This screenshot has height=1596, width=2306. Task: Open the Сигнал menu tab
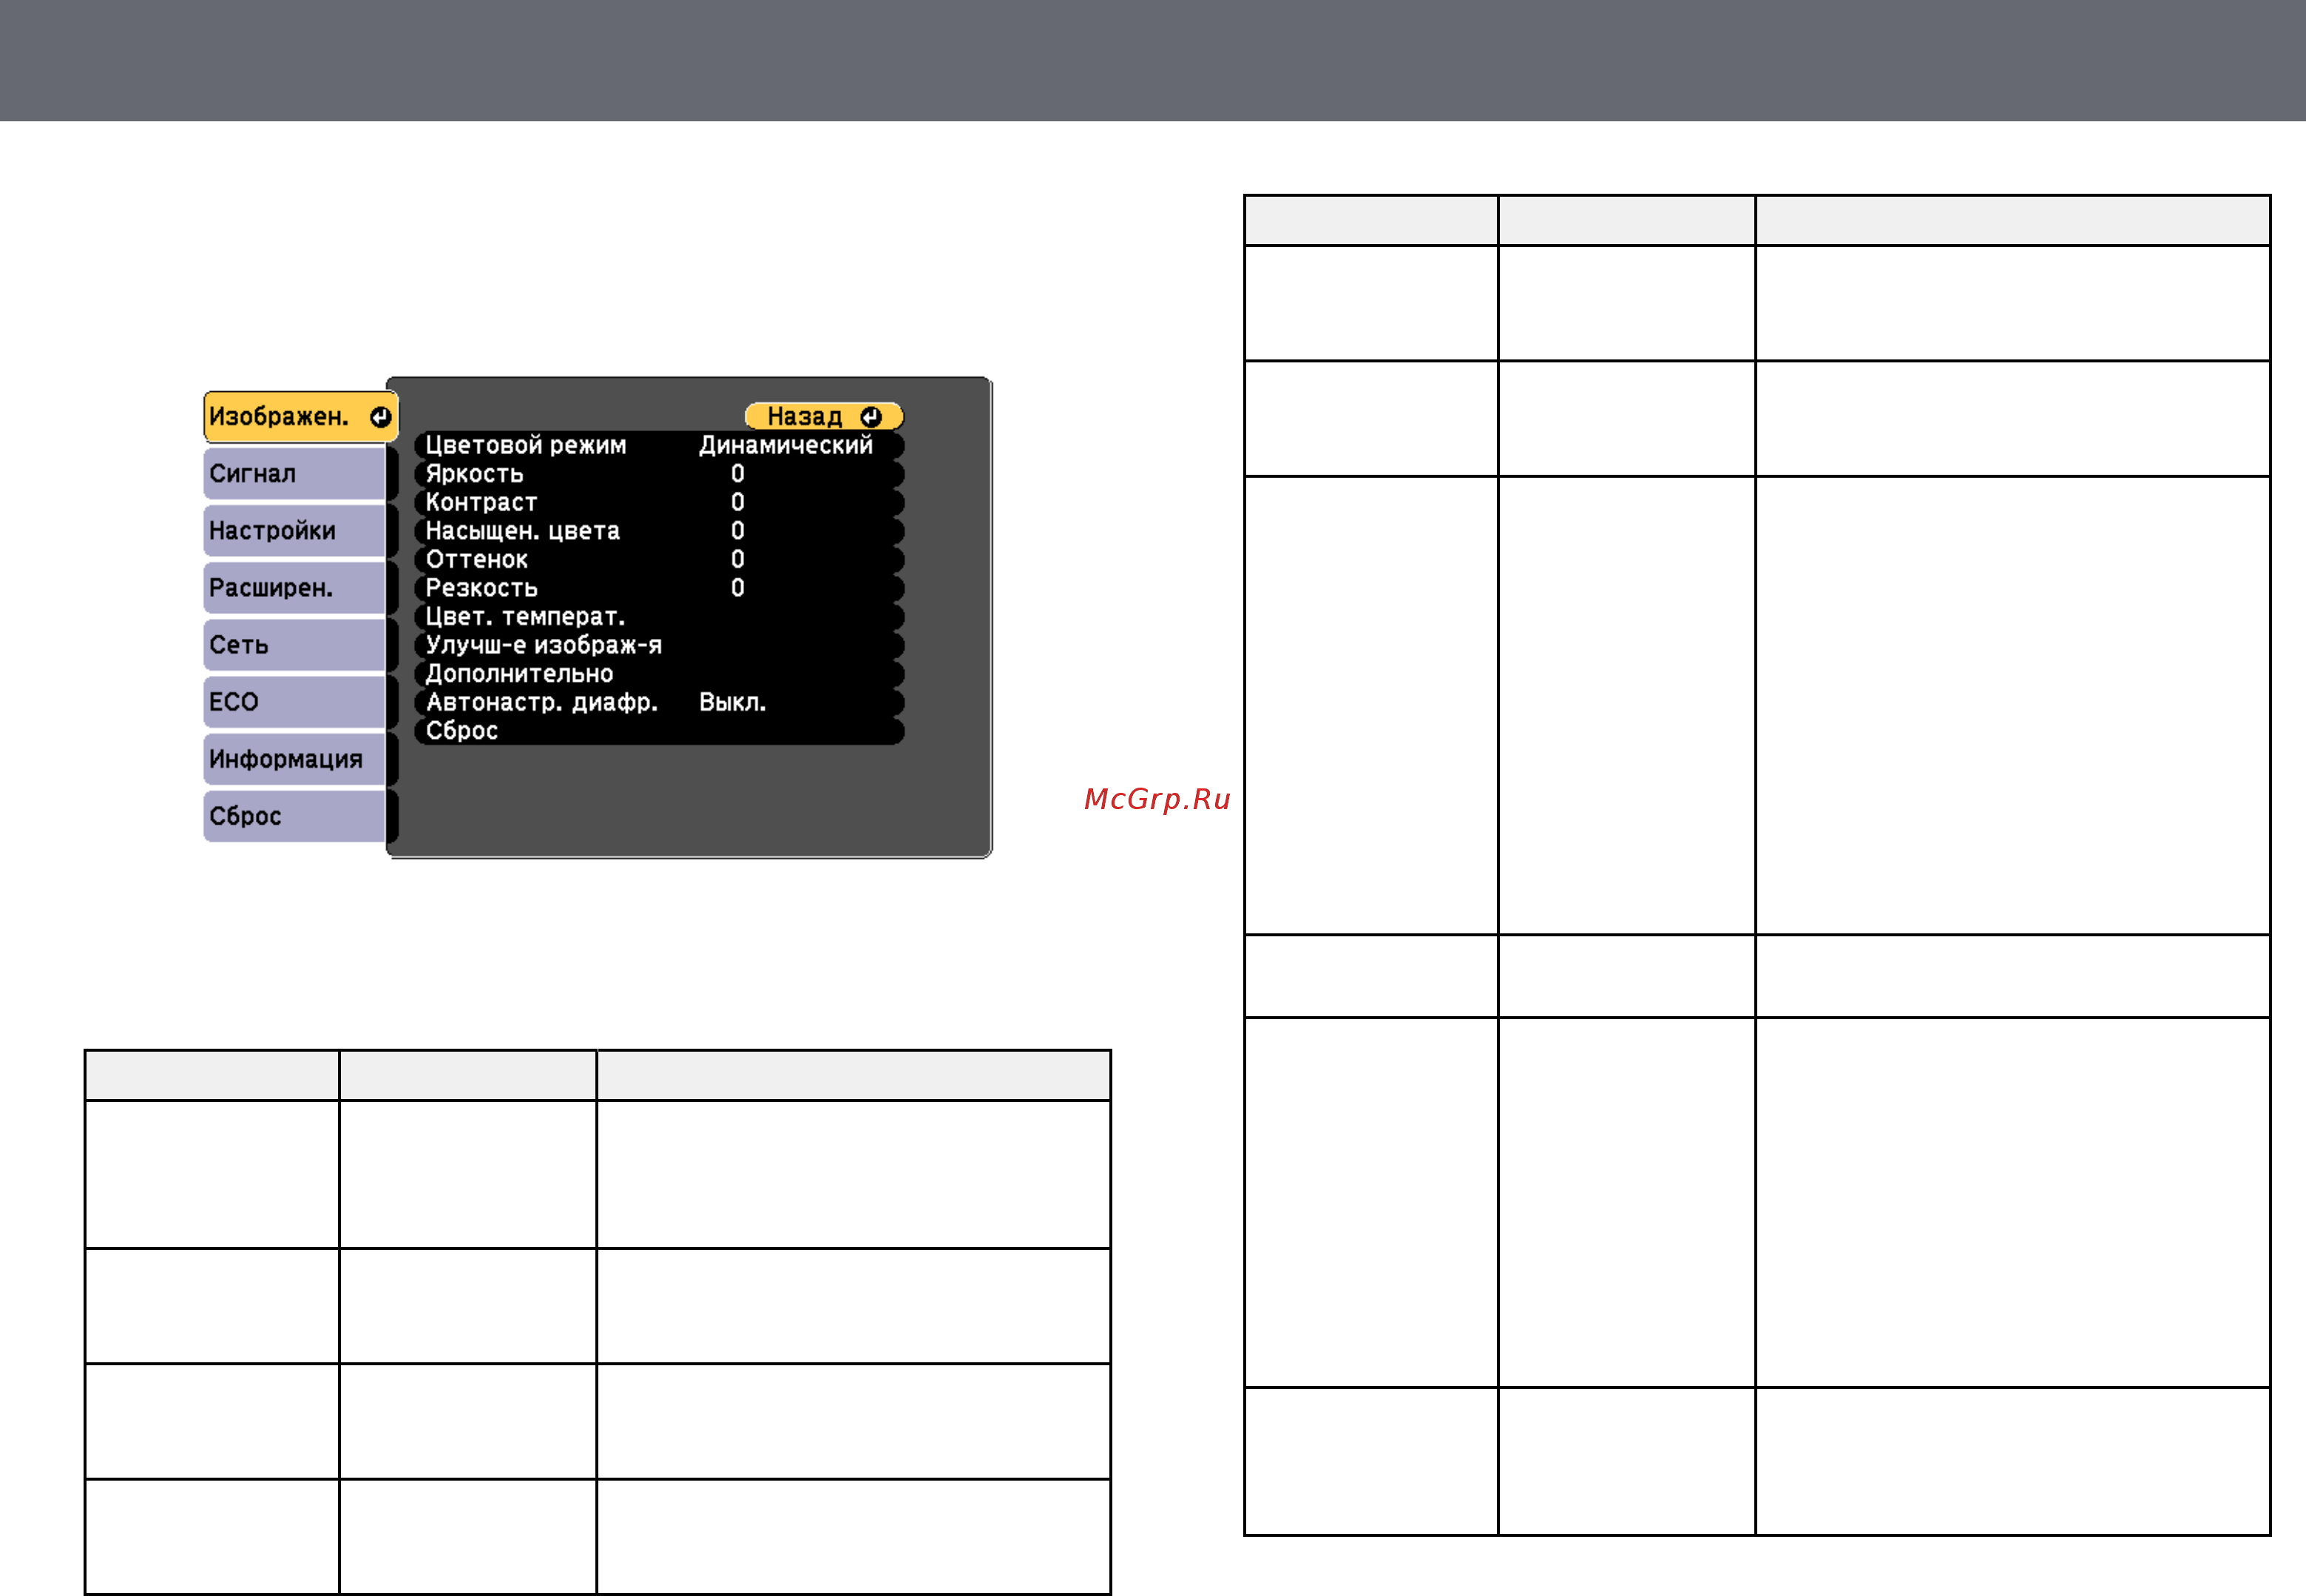pos(295,473)
